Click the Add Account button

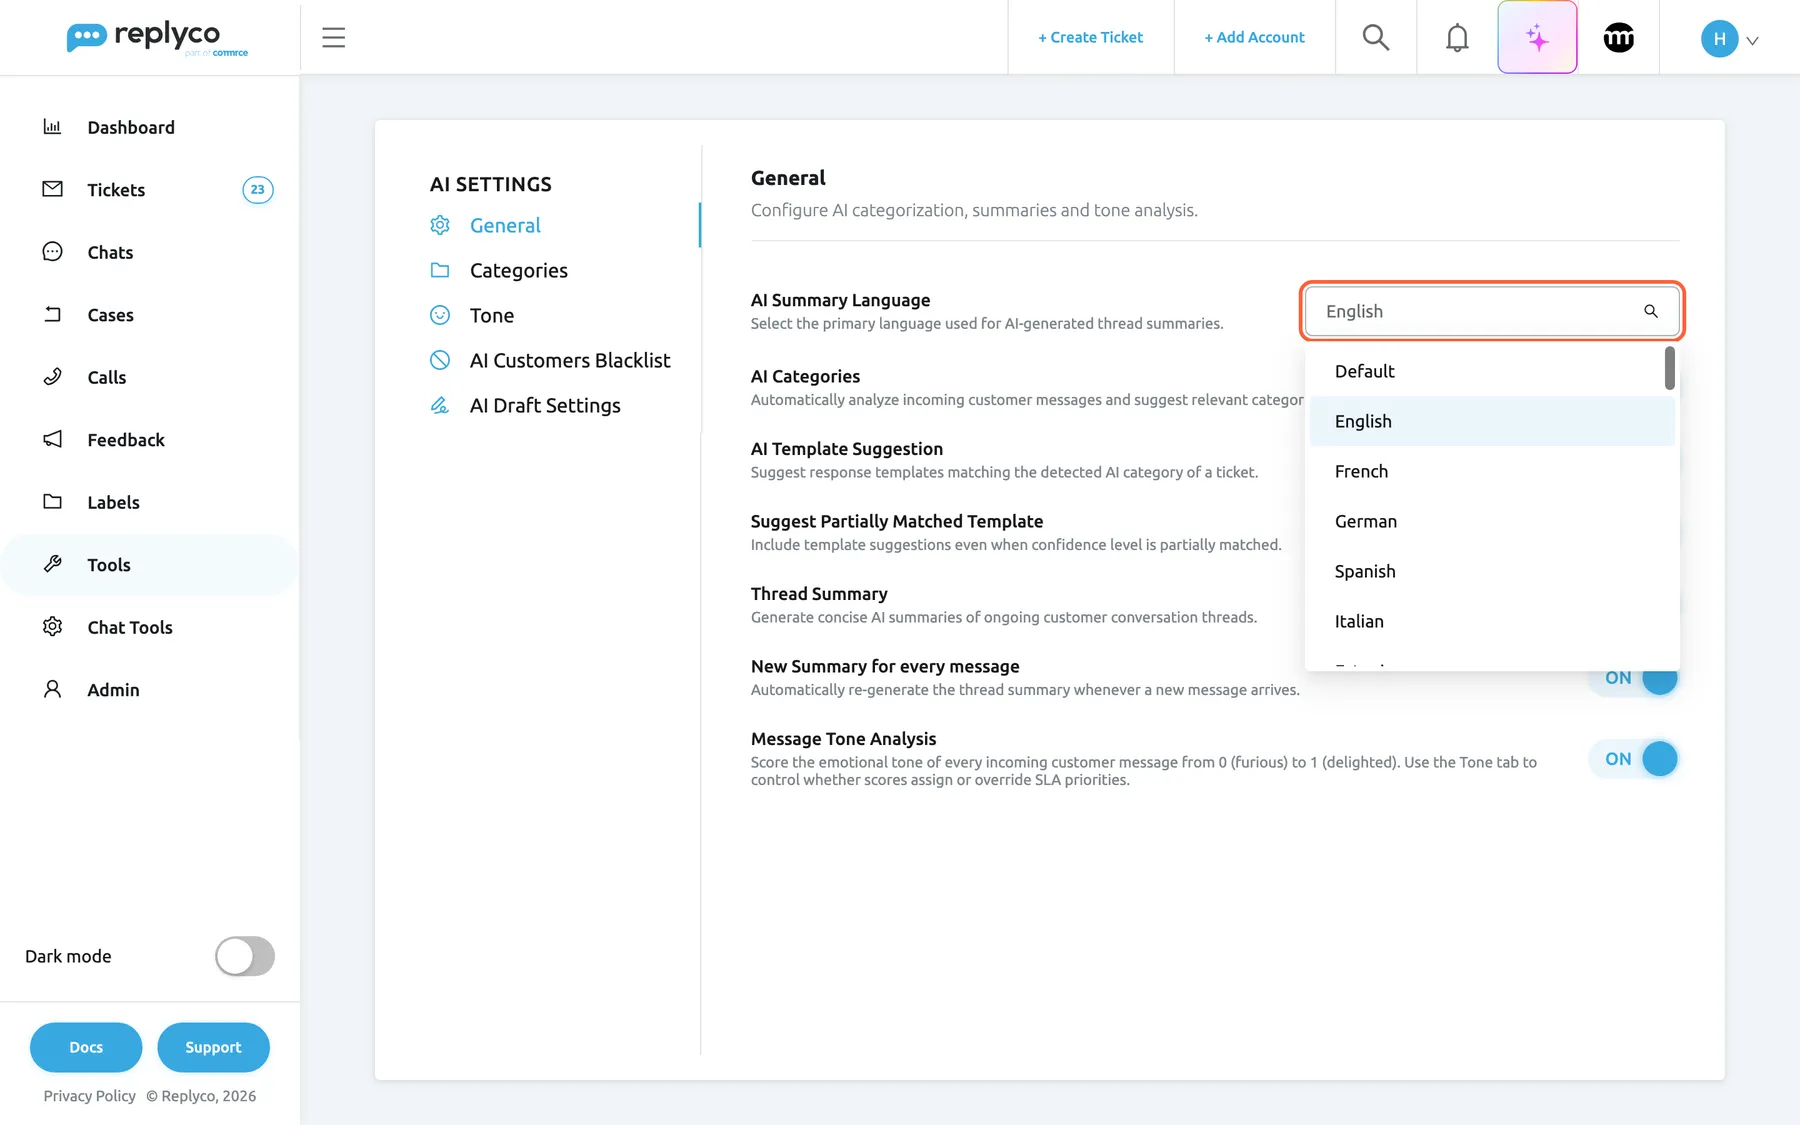pos(1254,37)
